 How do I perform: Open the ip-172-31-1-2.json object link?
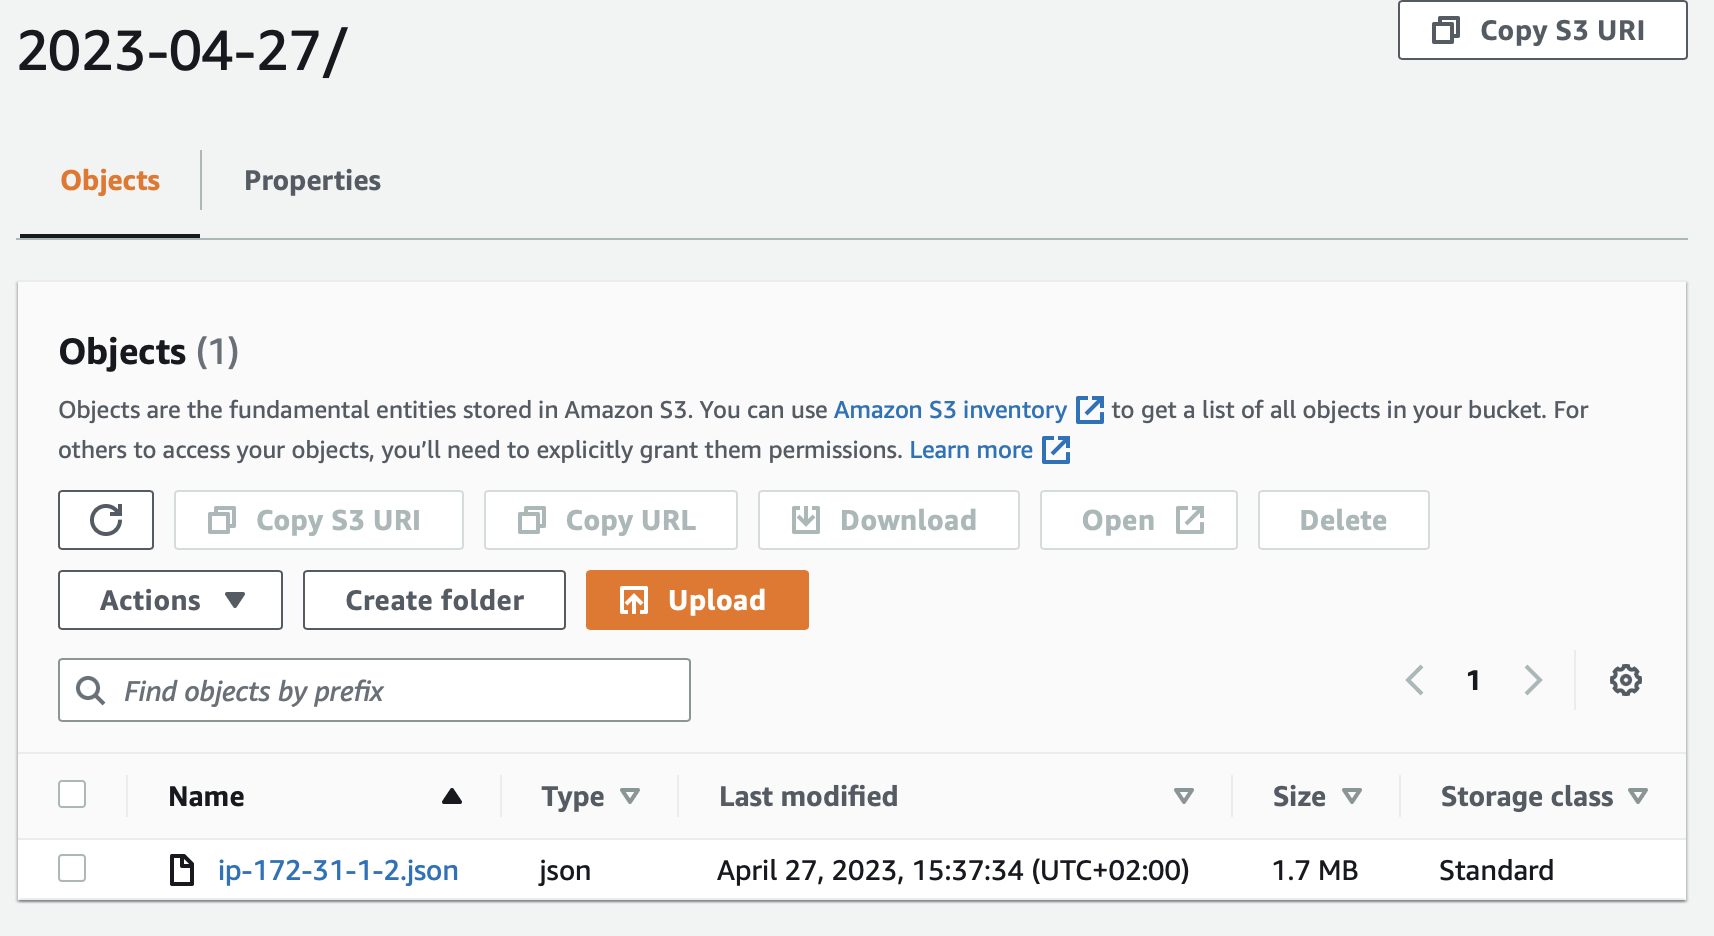338,870
